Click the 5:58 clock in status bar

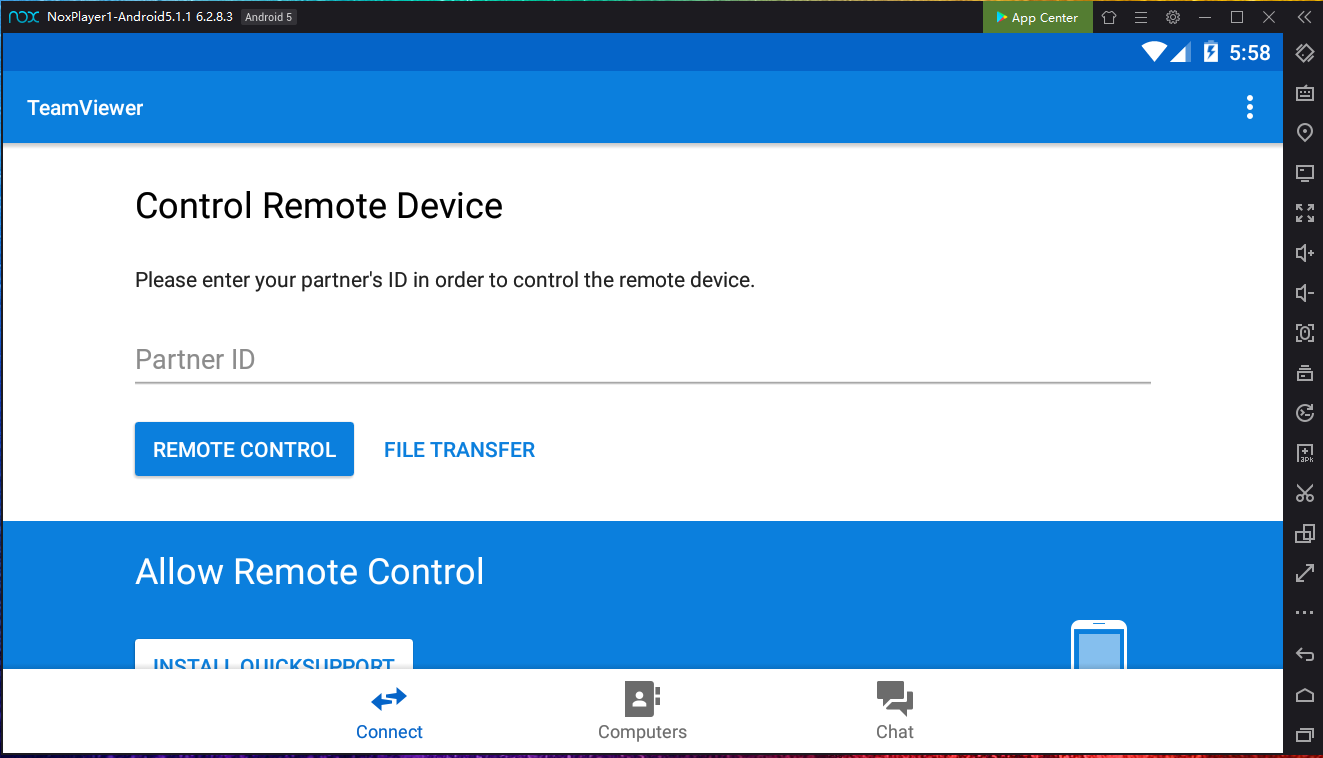click(x=1250, y=53)
